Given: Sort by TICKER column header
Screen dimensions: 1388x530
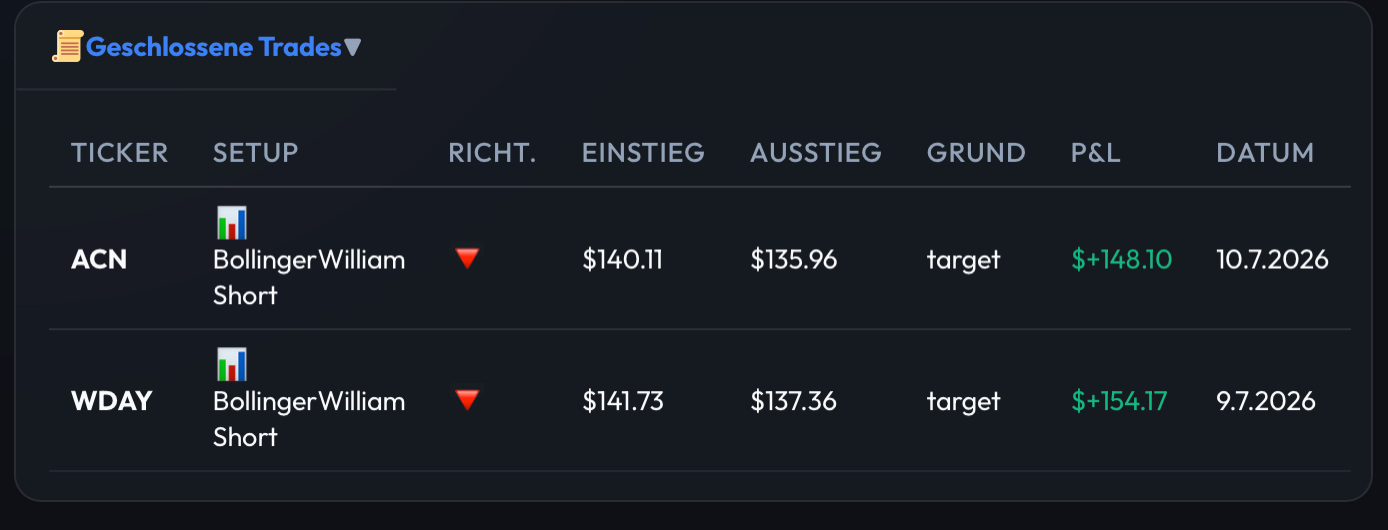Looking at the screenshot, I should (x=120, y=153).
